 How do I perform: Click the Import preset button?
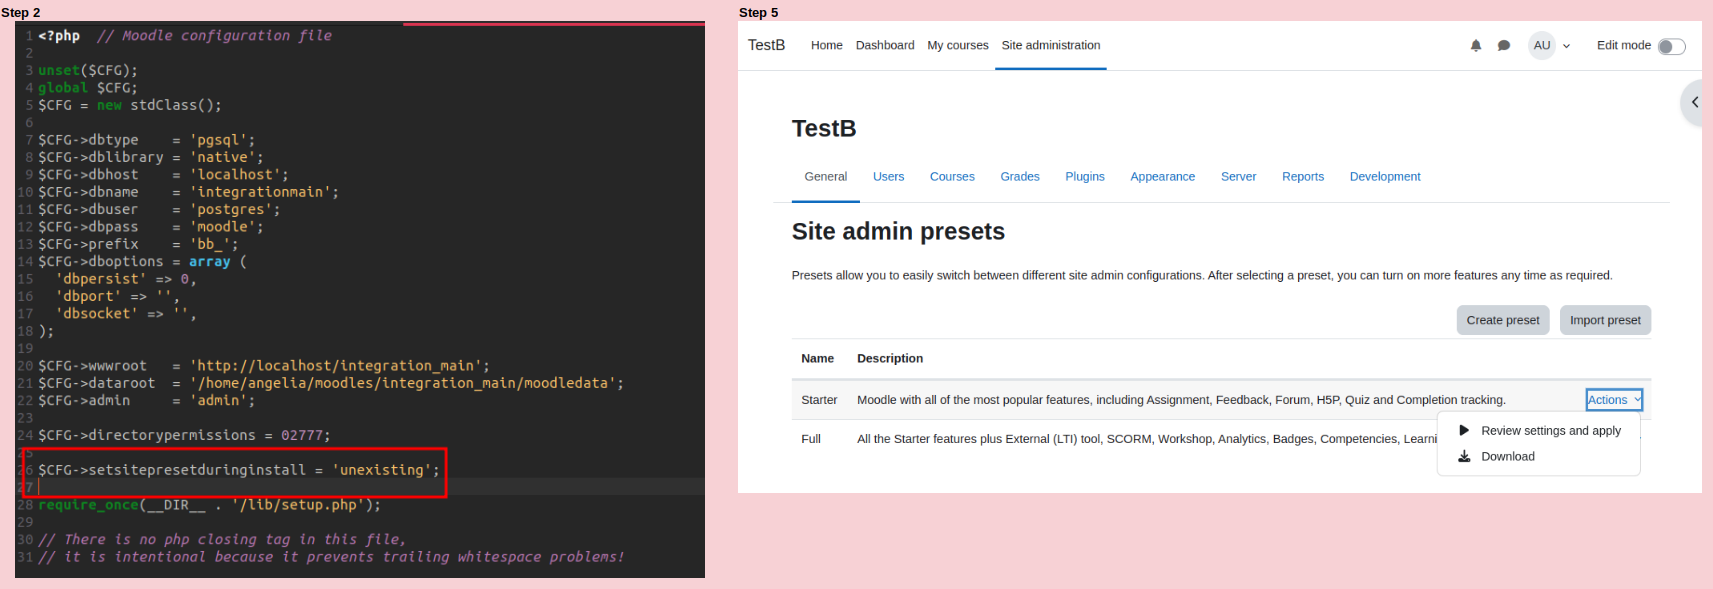tap(1605, 320)
